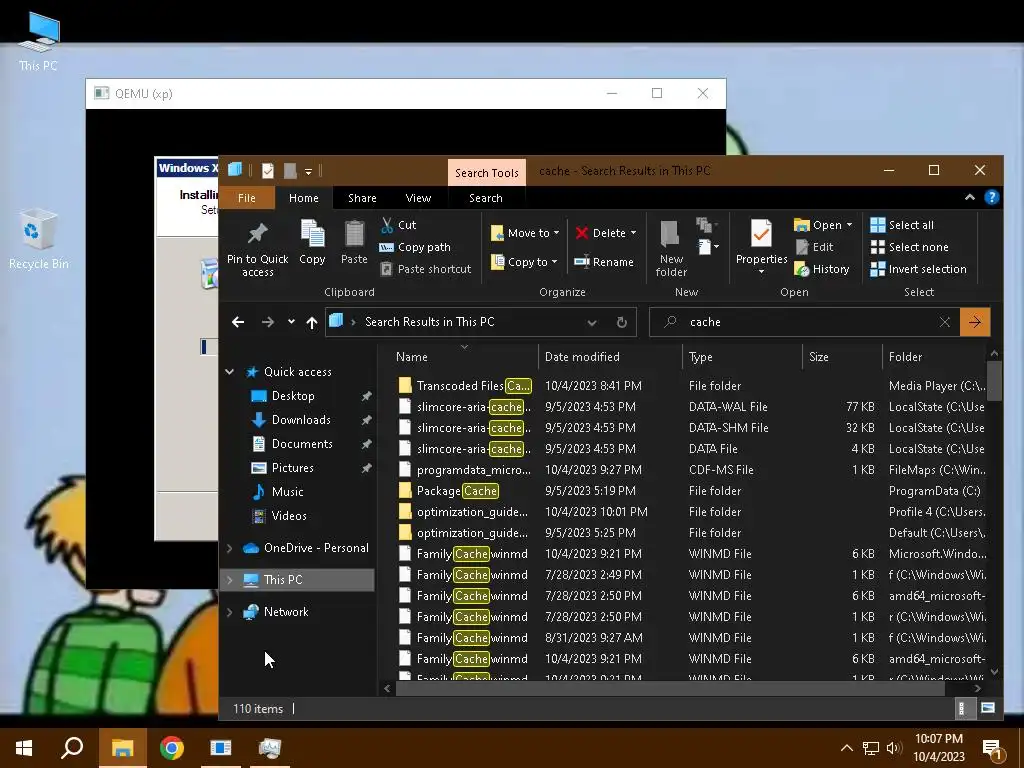Click the volume icon in system tray
This screenshot has width=1024, height=768.
(x=894, y=748)
